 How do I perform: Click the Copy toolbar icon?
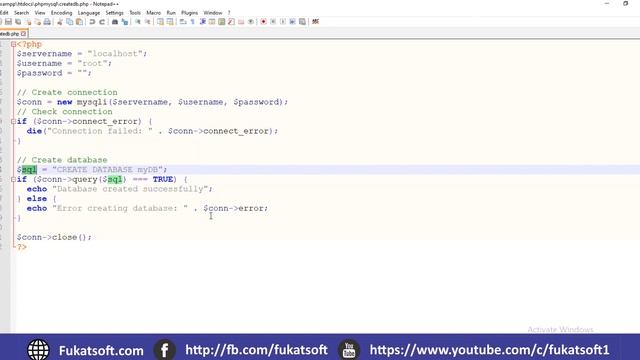pyautogui.click(x=69, y=22)
